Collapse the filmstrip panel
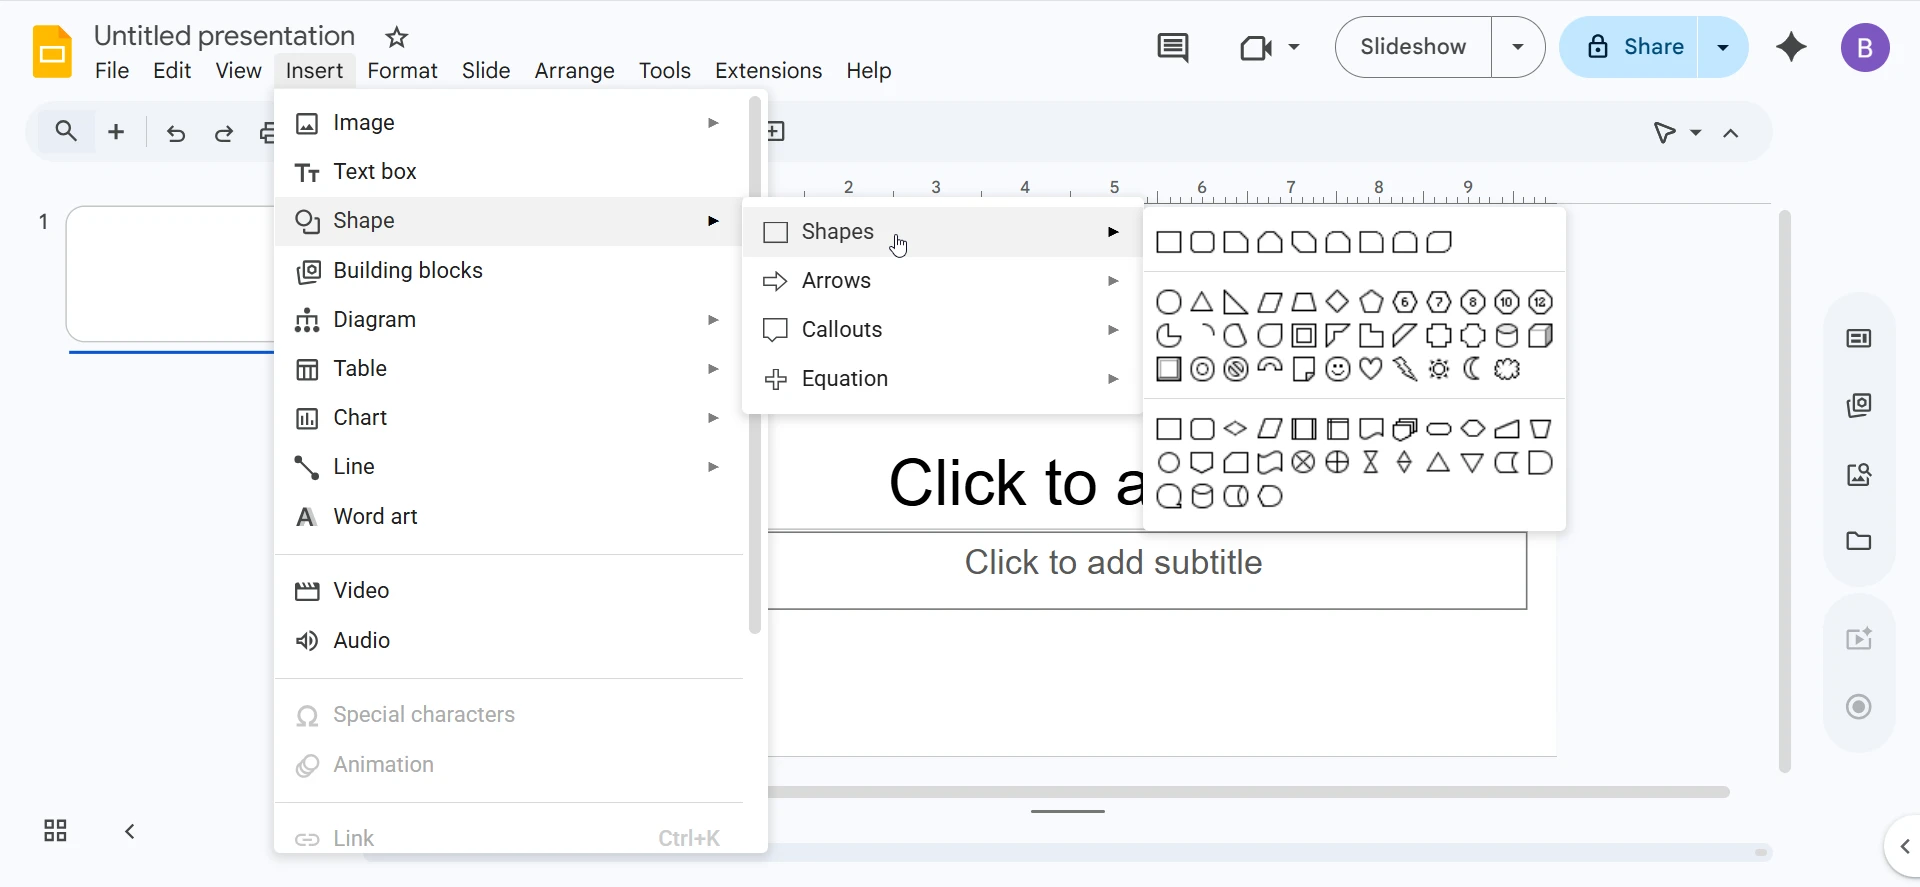Viewport: 1920px width, 887px height. click(130, 831)
